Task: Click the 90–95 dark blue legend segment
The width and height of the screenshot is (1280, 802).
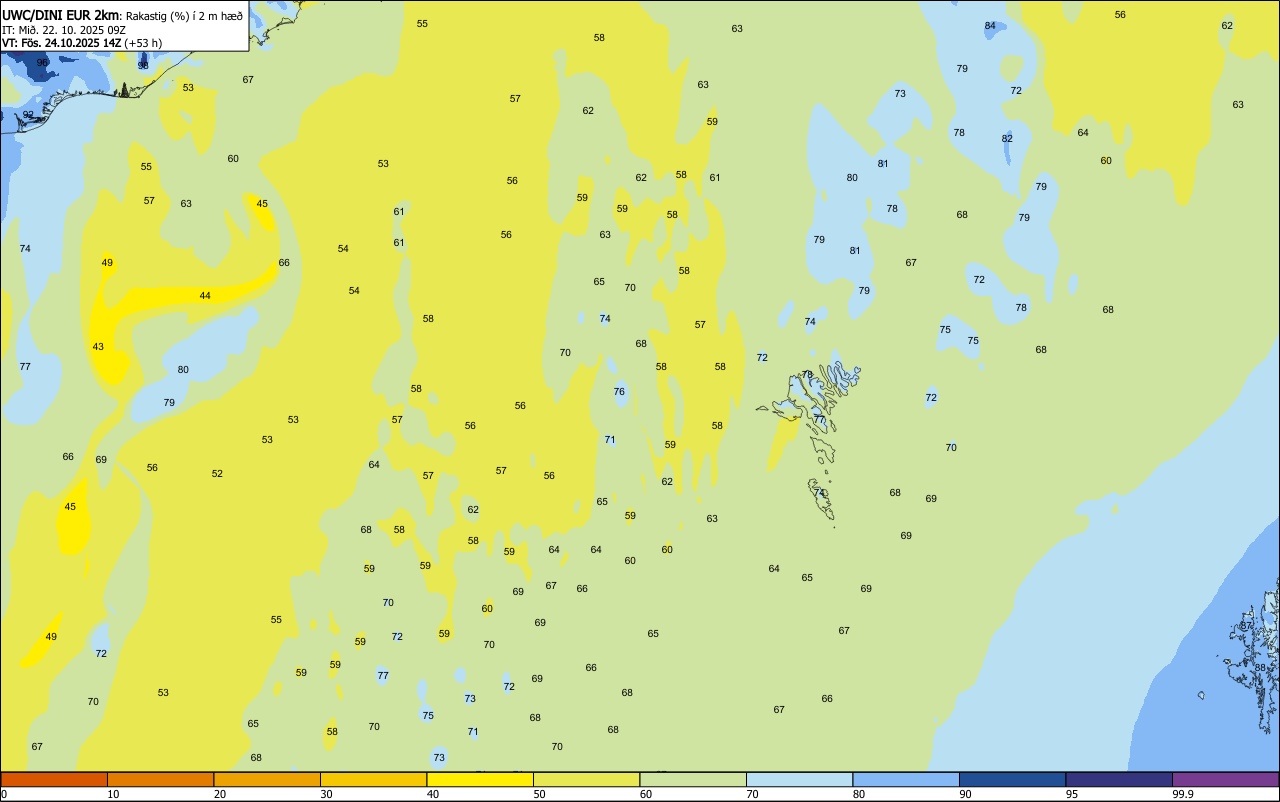Action: 1012,779
